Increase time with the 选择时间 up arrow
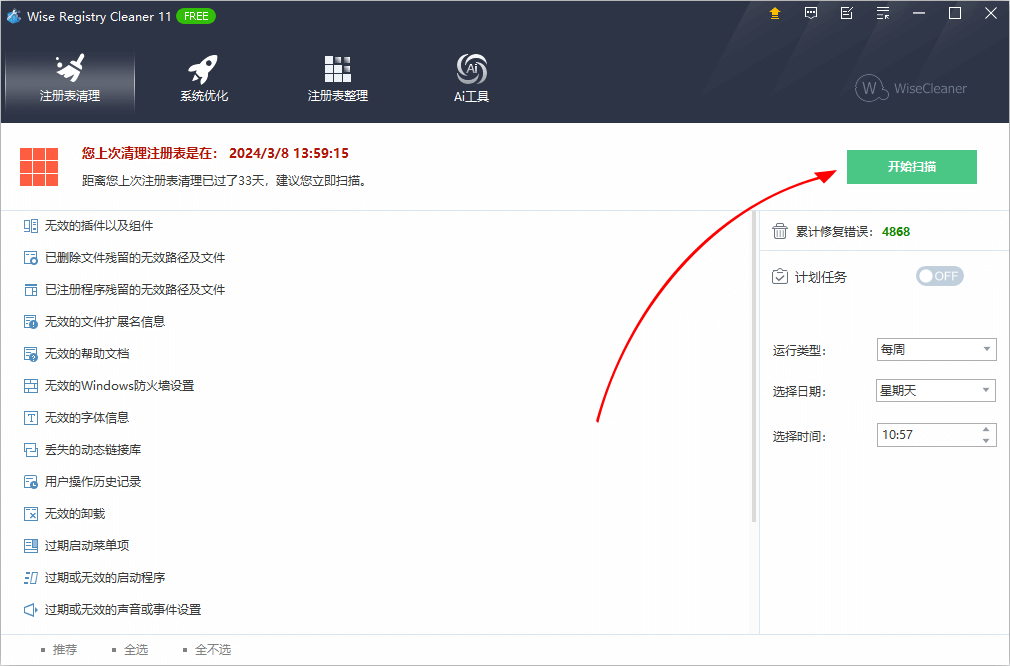1010x666 pixels. (986, 430)
